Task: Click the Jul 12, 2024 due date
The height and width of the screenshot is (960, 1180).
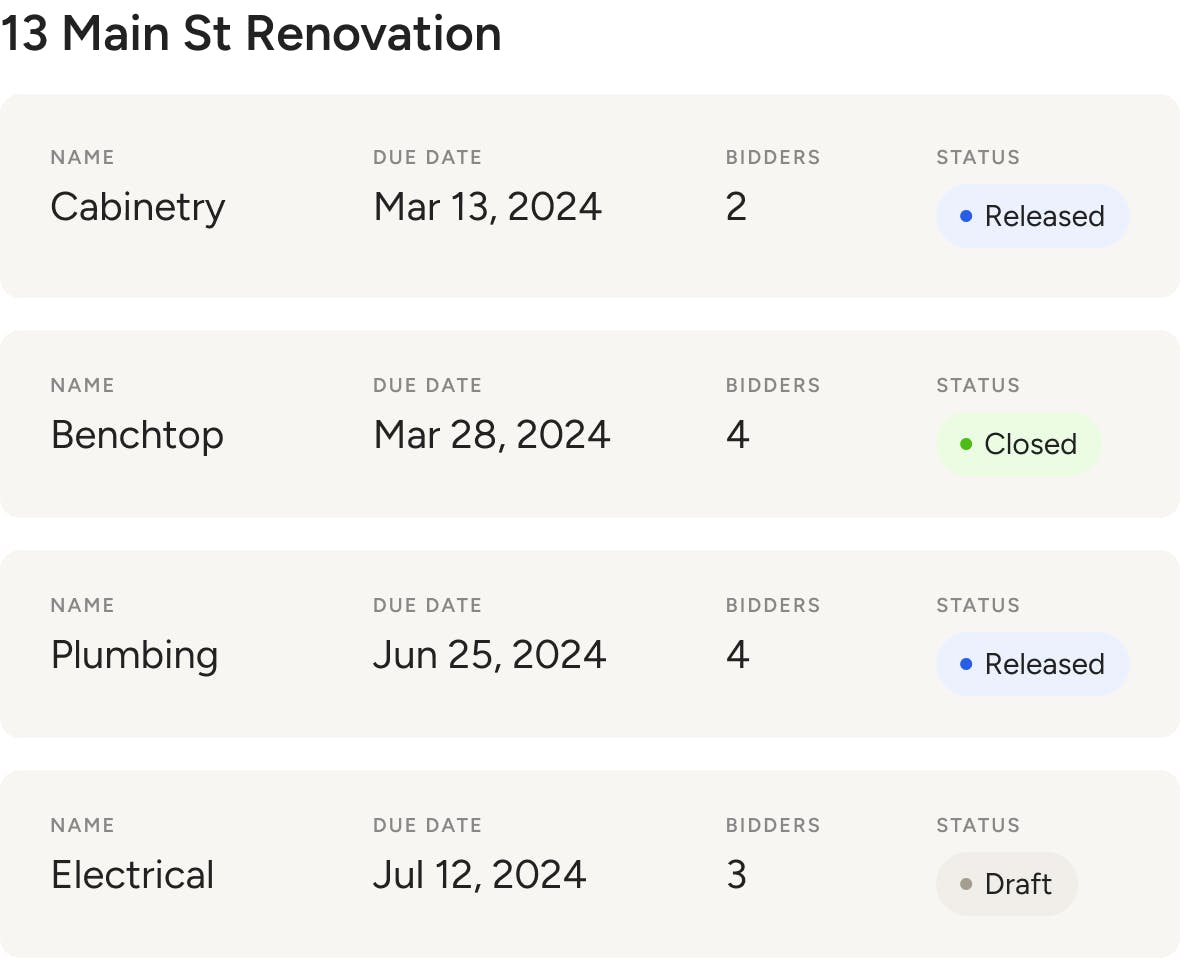Action: [479, 875]
